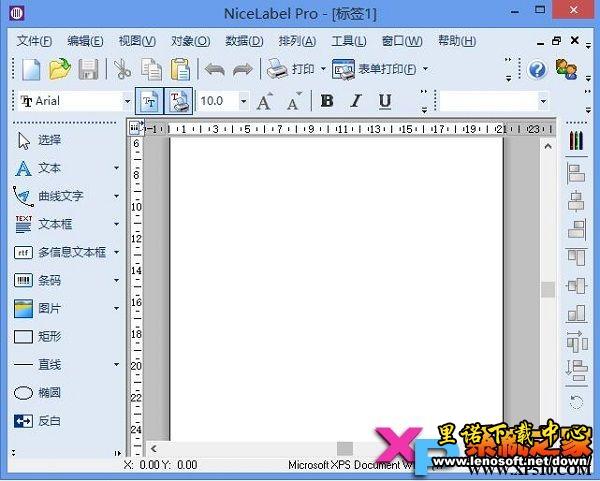The width and height of the screenshot is (600, 481).
Task: Toggle TrueType fonts button
Action: pyautogui.click(x=149, y=101)
